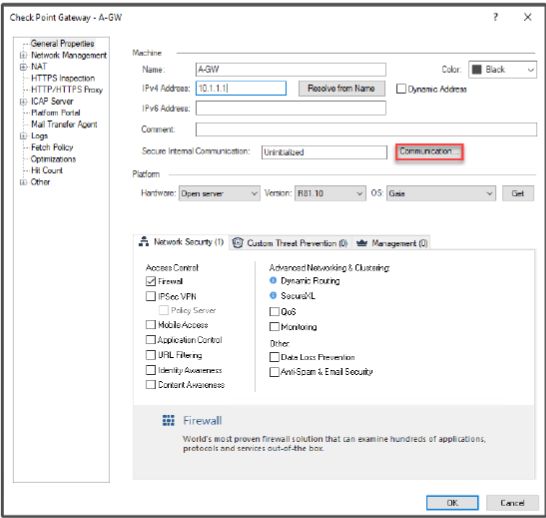
Task: Select Fetch Policy in the tree
Action: (52, 147)
